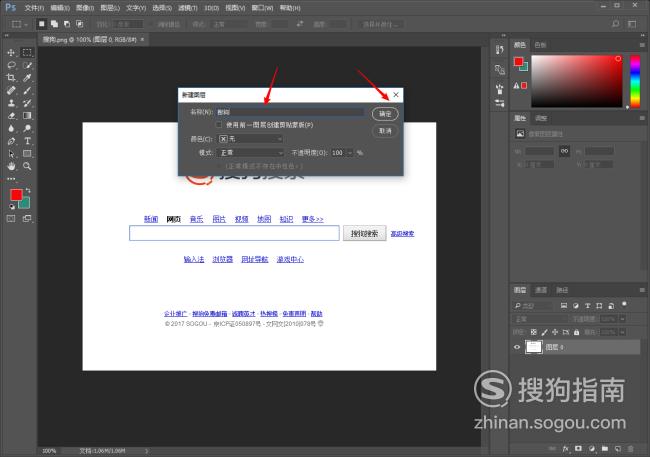Toggle lock transparent pixels
650x457 pixels.
(534, 332)
